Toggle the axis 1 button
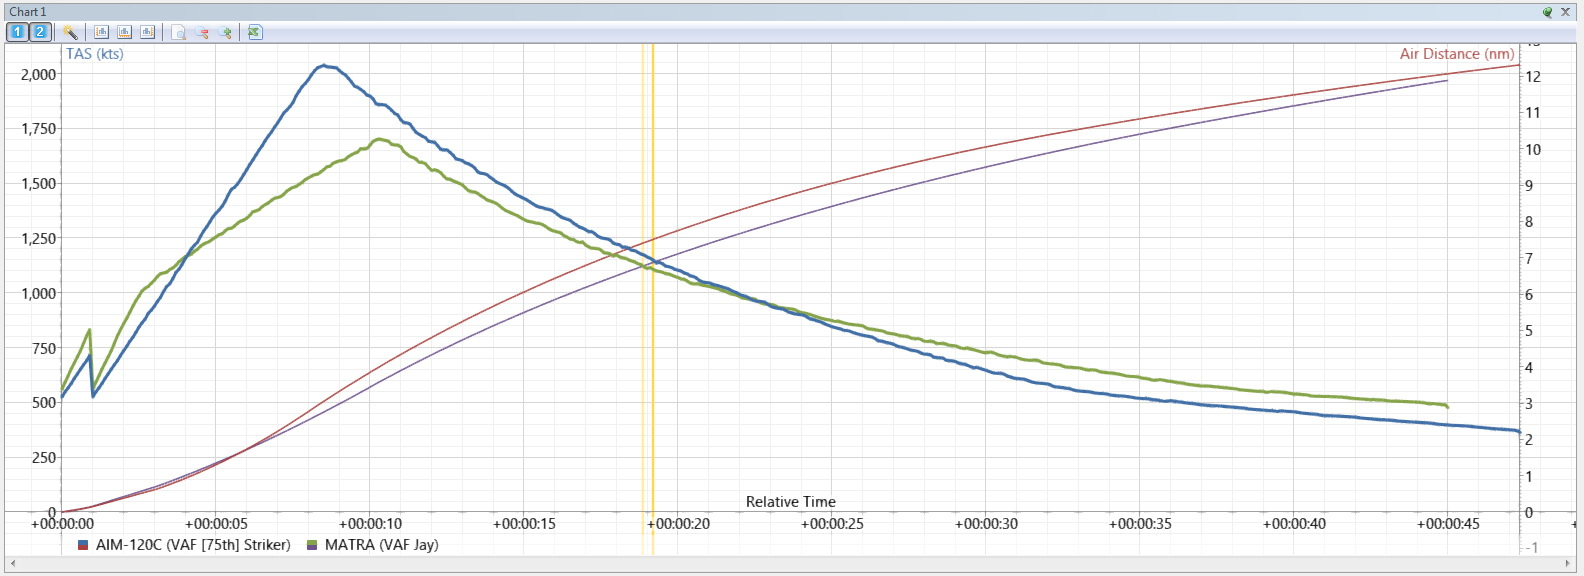 (17, 32)
